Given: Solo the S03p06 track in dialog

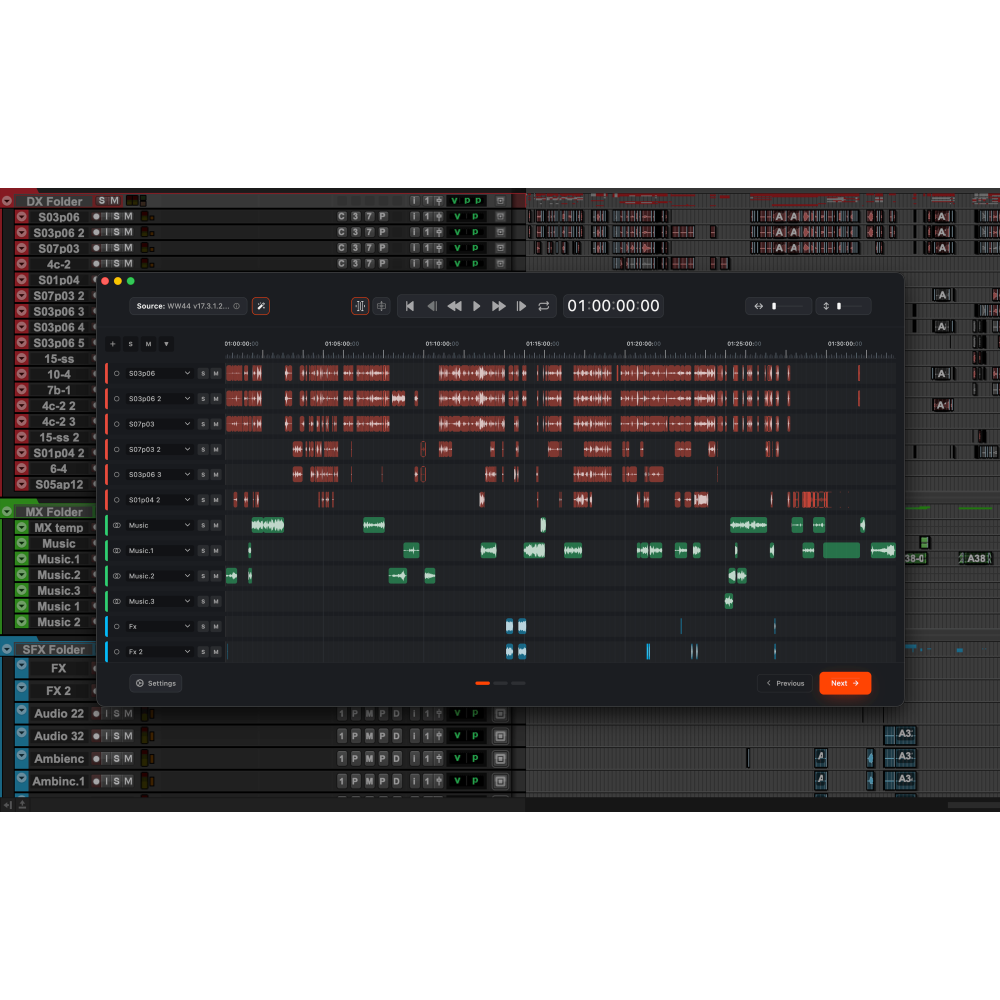Looking at the screenshot, I should [x=203, y=373].
